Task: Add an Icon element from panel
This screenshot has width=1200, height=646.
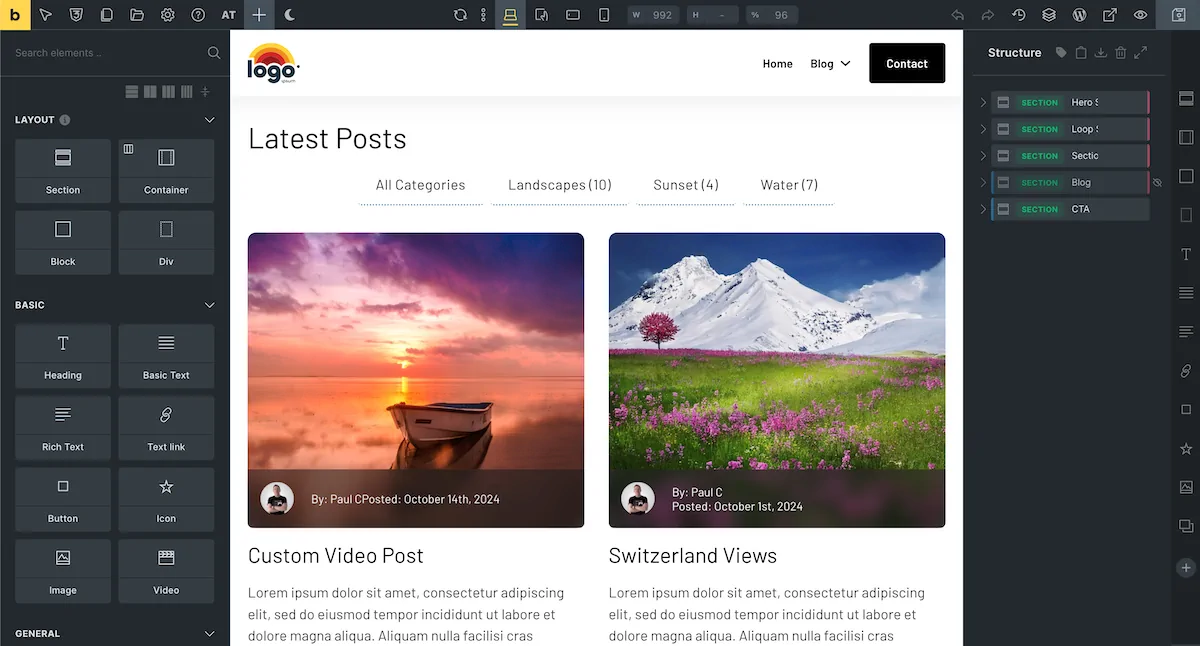Action: click(x=166, y=499)
